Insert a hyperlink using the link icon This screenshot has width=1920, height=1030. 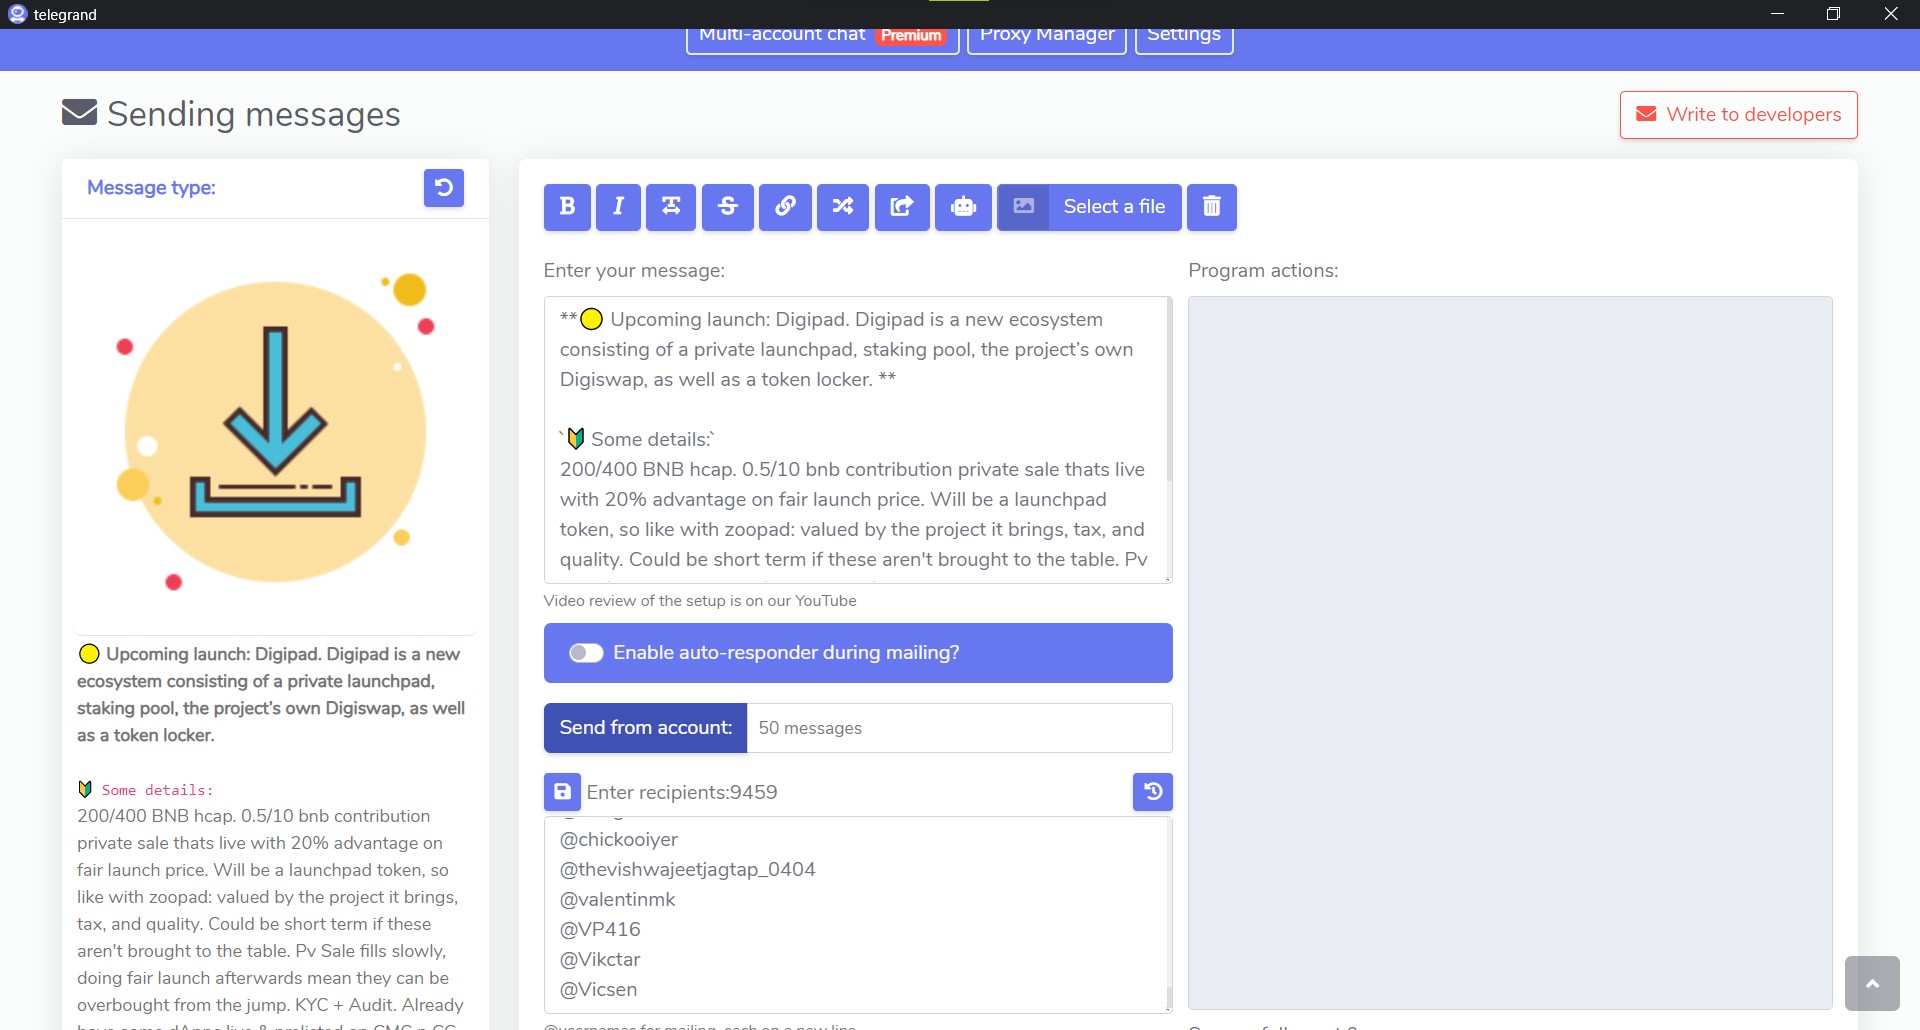point(785,207)
